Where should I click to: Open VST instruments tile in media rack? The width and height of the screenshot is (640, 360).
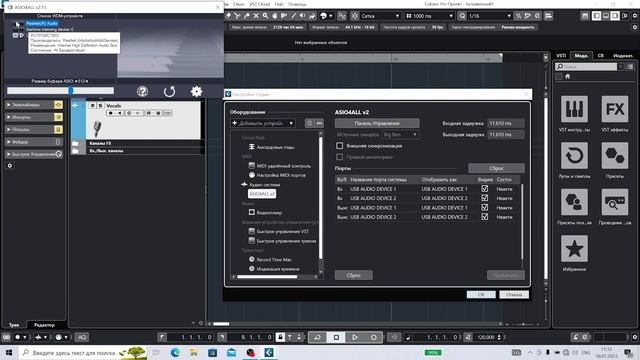pos(574,109)
